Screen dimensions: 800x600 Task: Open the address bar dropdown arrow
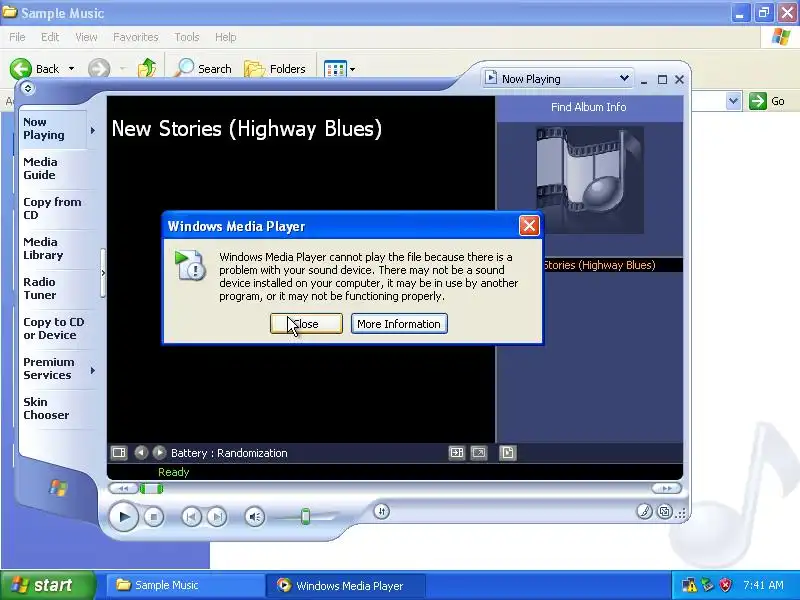tap(733, 101)
